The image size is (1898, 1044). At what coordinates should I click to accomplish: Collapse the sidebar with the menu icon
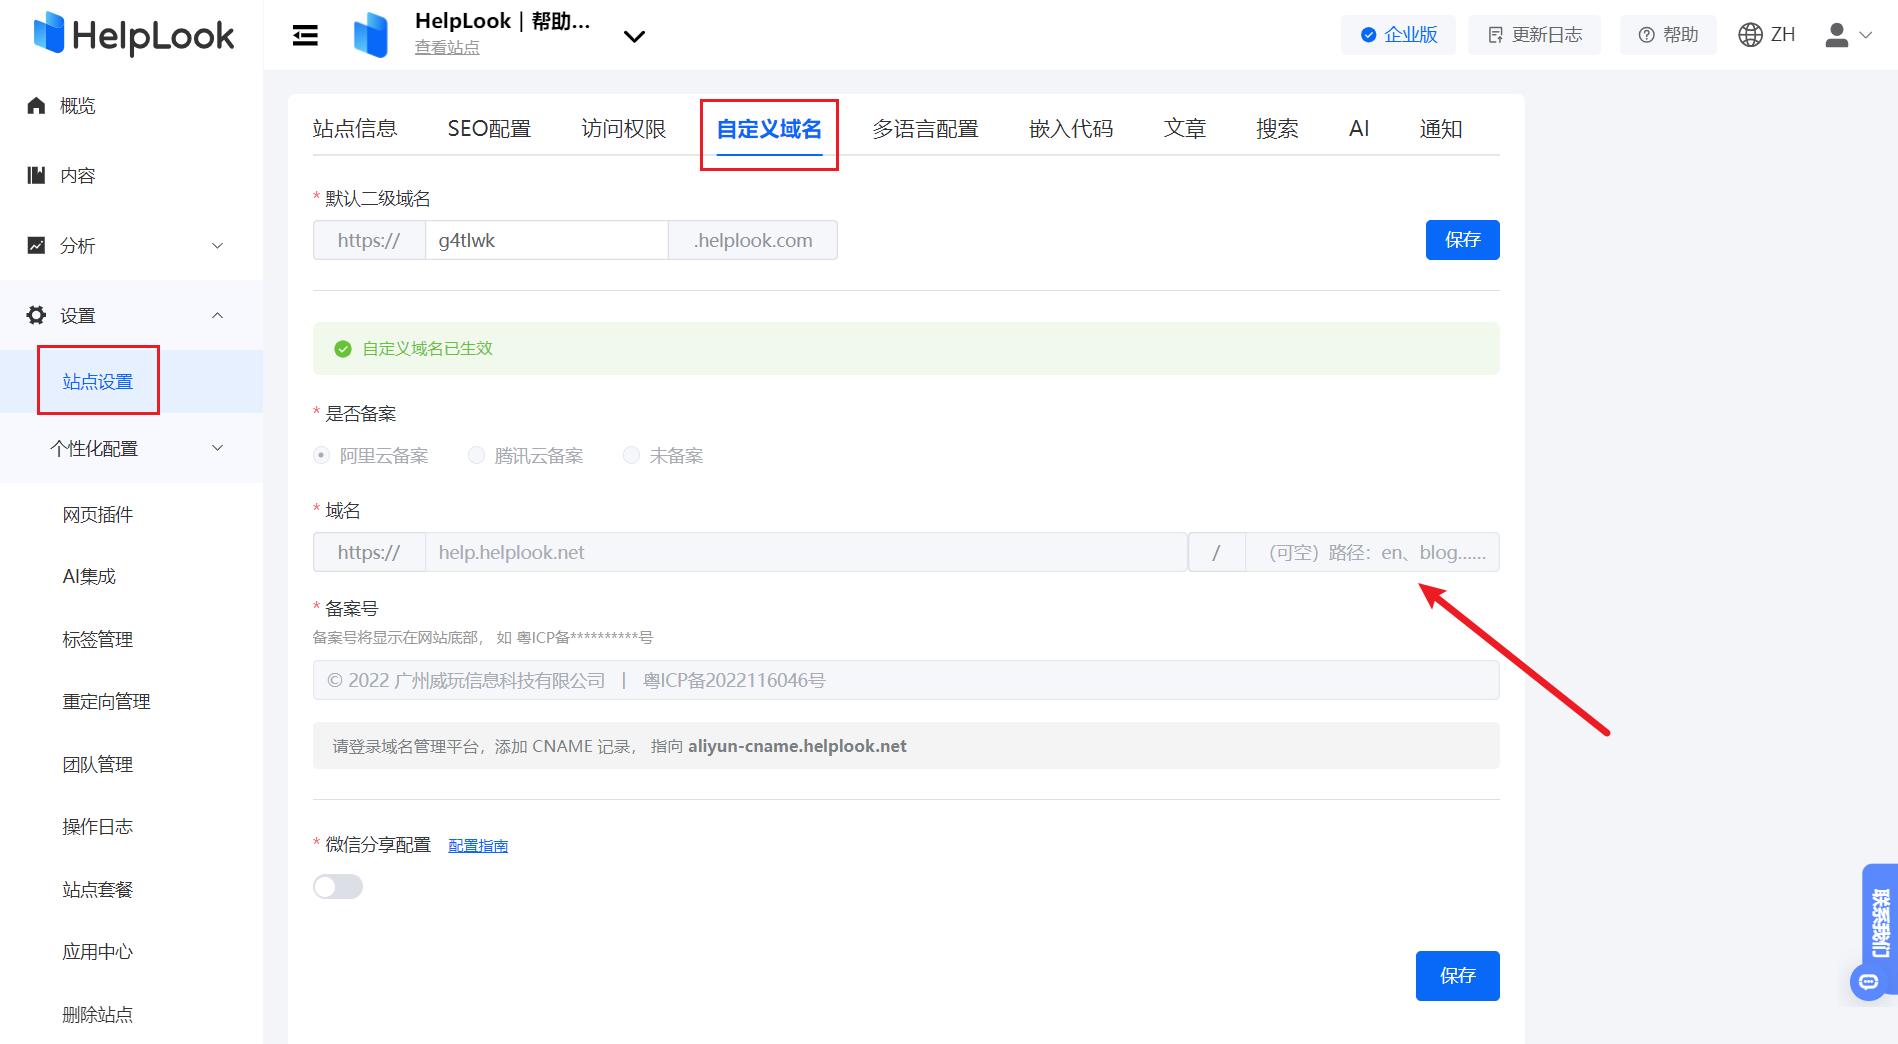[305, 35]
